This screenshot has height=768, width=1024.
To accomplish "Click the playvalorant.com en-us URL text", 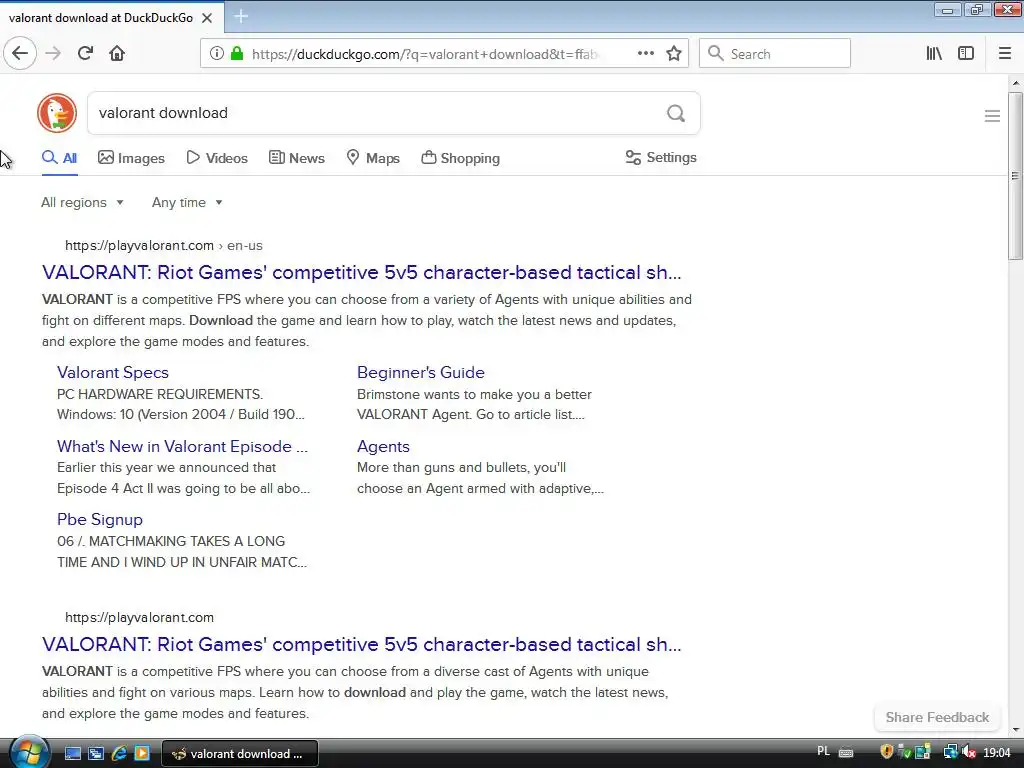I will click(164, 246).
